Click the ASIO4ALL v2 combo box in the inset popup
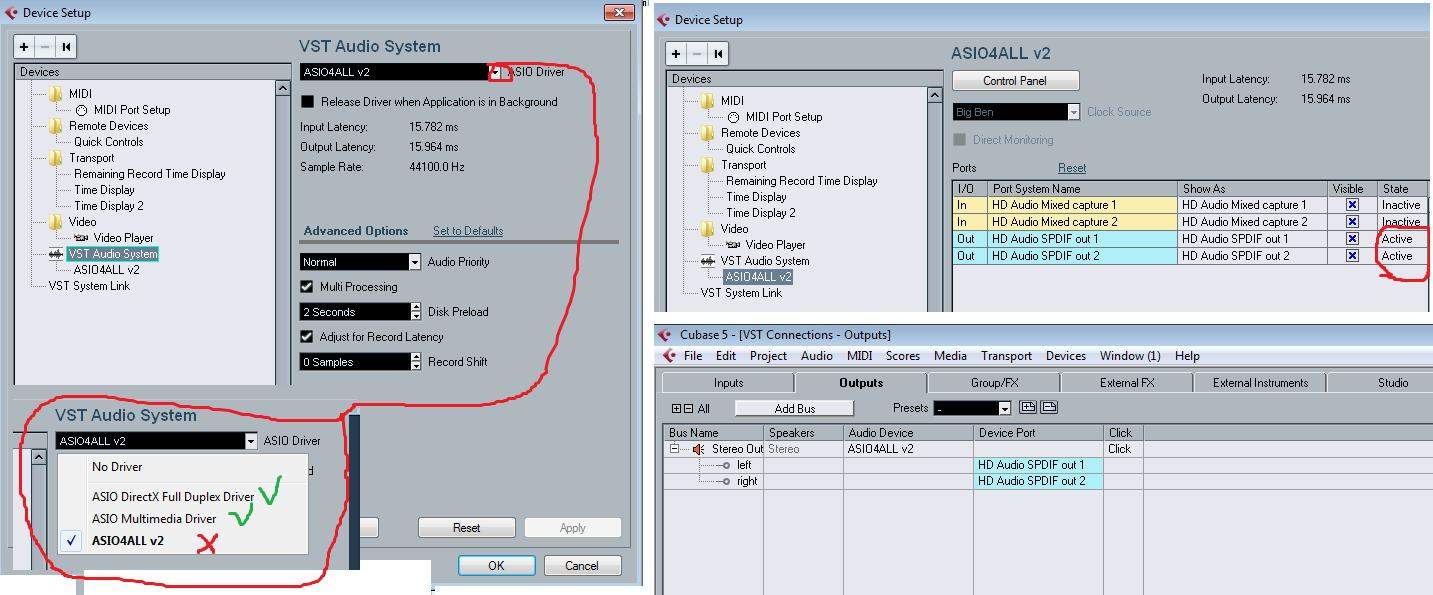This screenshot has width=1433, height=595. tap(157, 441)
